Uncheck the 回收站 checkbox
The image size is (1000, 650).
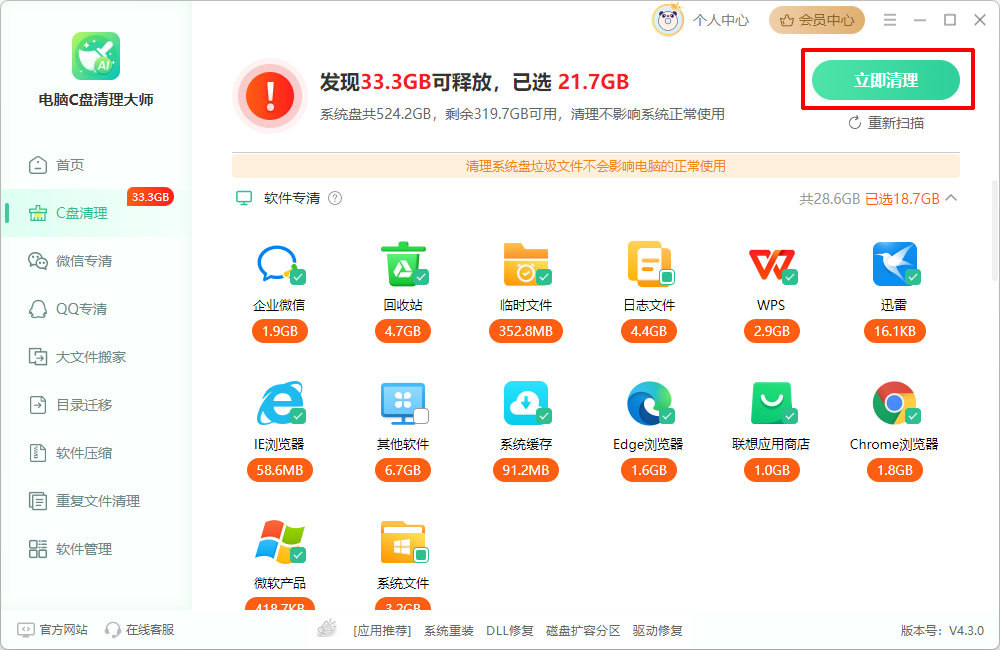(x=421, y=277)
